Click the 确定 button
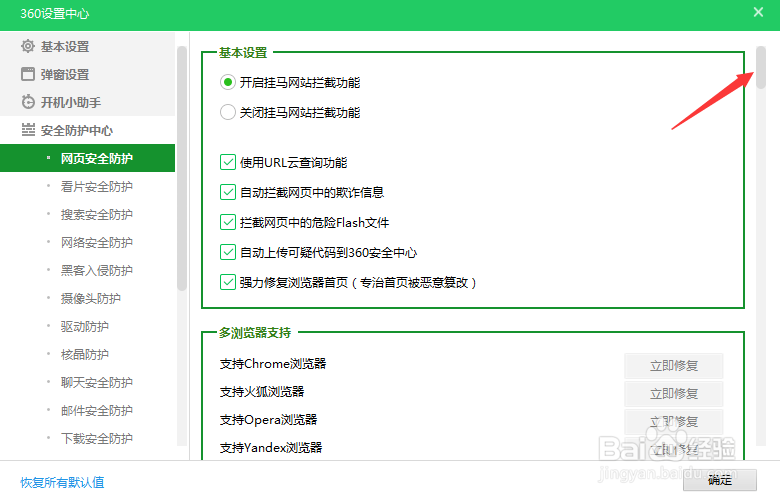The width and height of the screenshot is (780, 500). [720, 480]
